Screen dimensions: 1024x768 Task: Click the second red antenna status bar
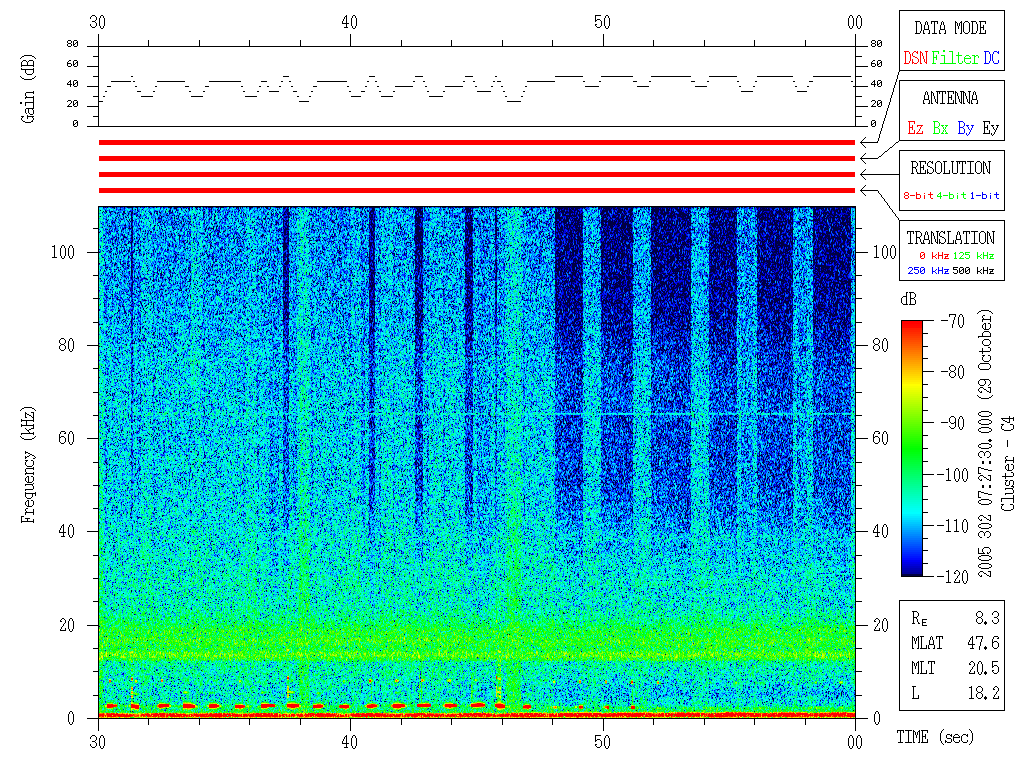point(477,158)
